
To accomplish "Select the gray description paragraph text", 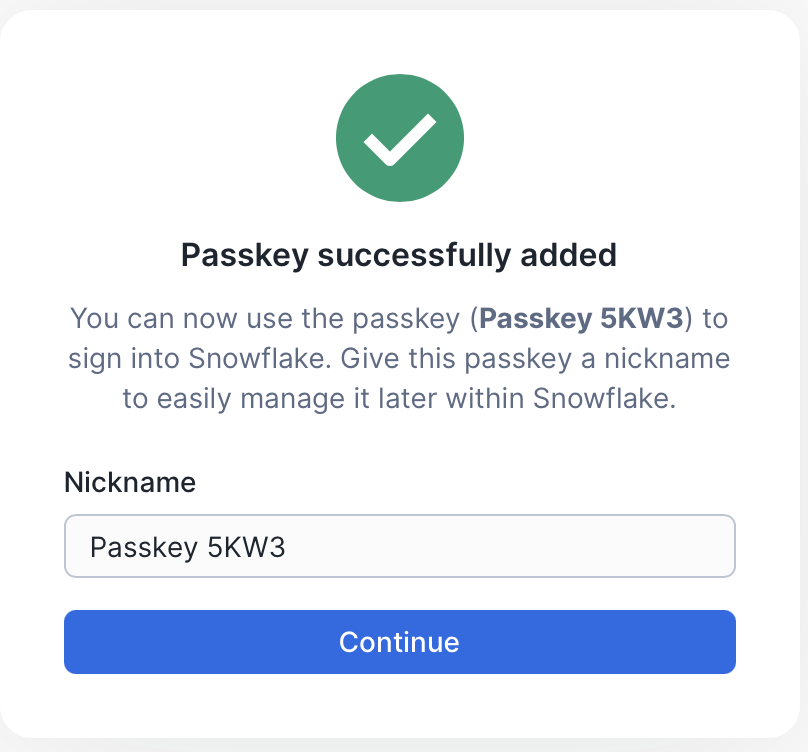I will [400, 358].
